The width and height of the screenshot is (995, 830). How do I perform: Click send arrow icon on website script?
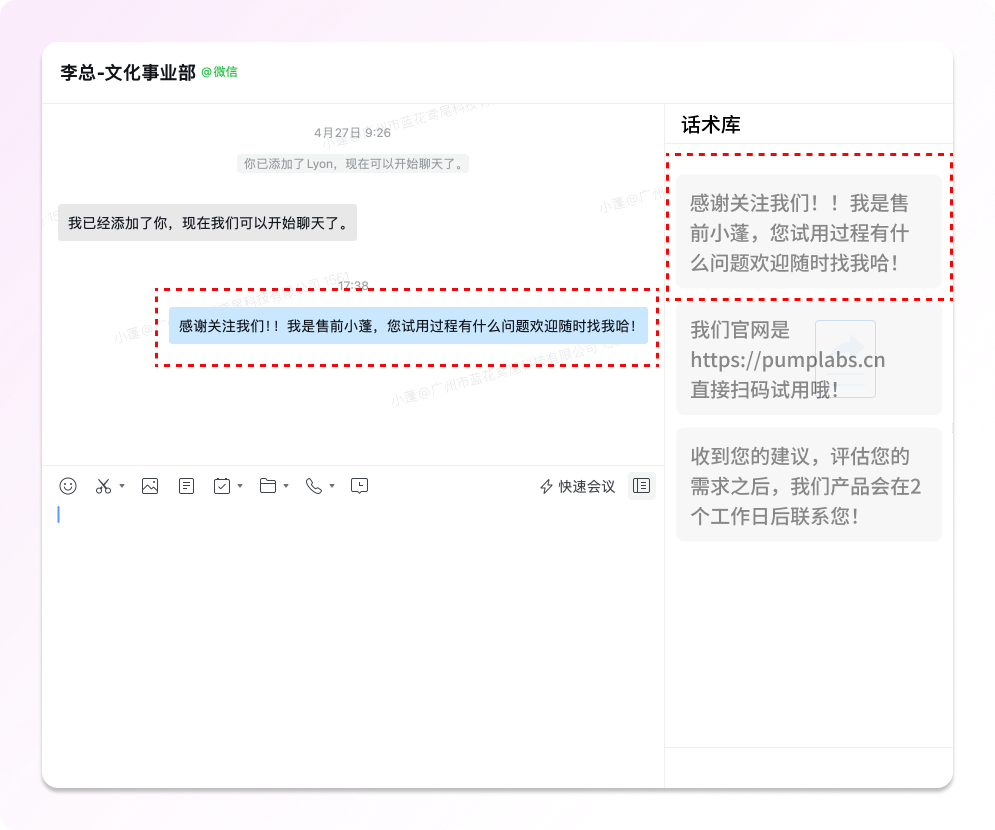pos(845,359)
